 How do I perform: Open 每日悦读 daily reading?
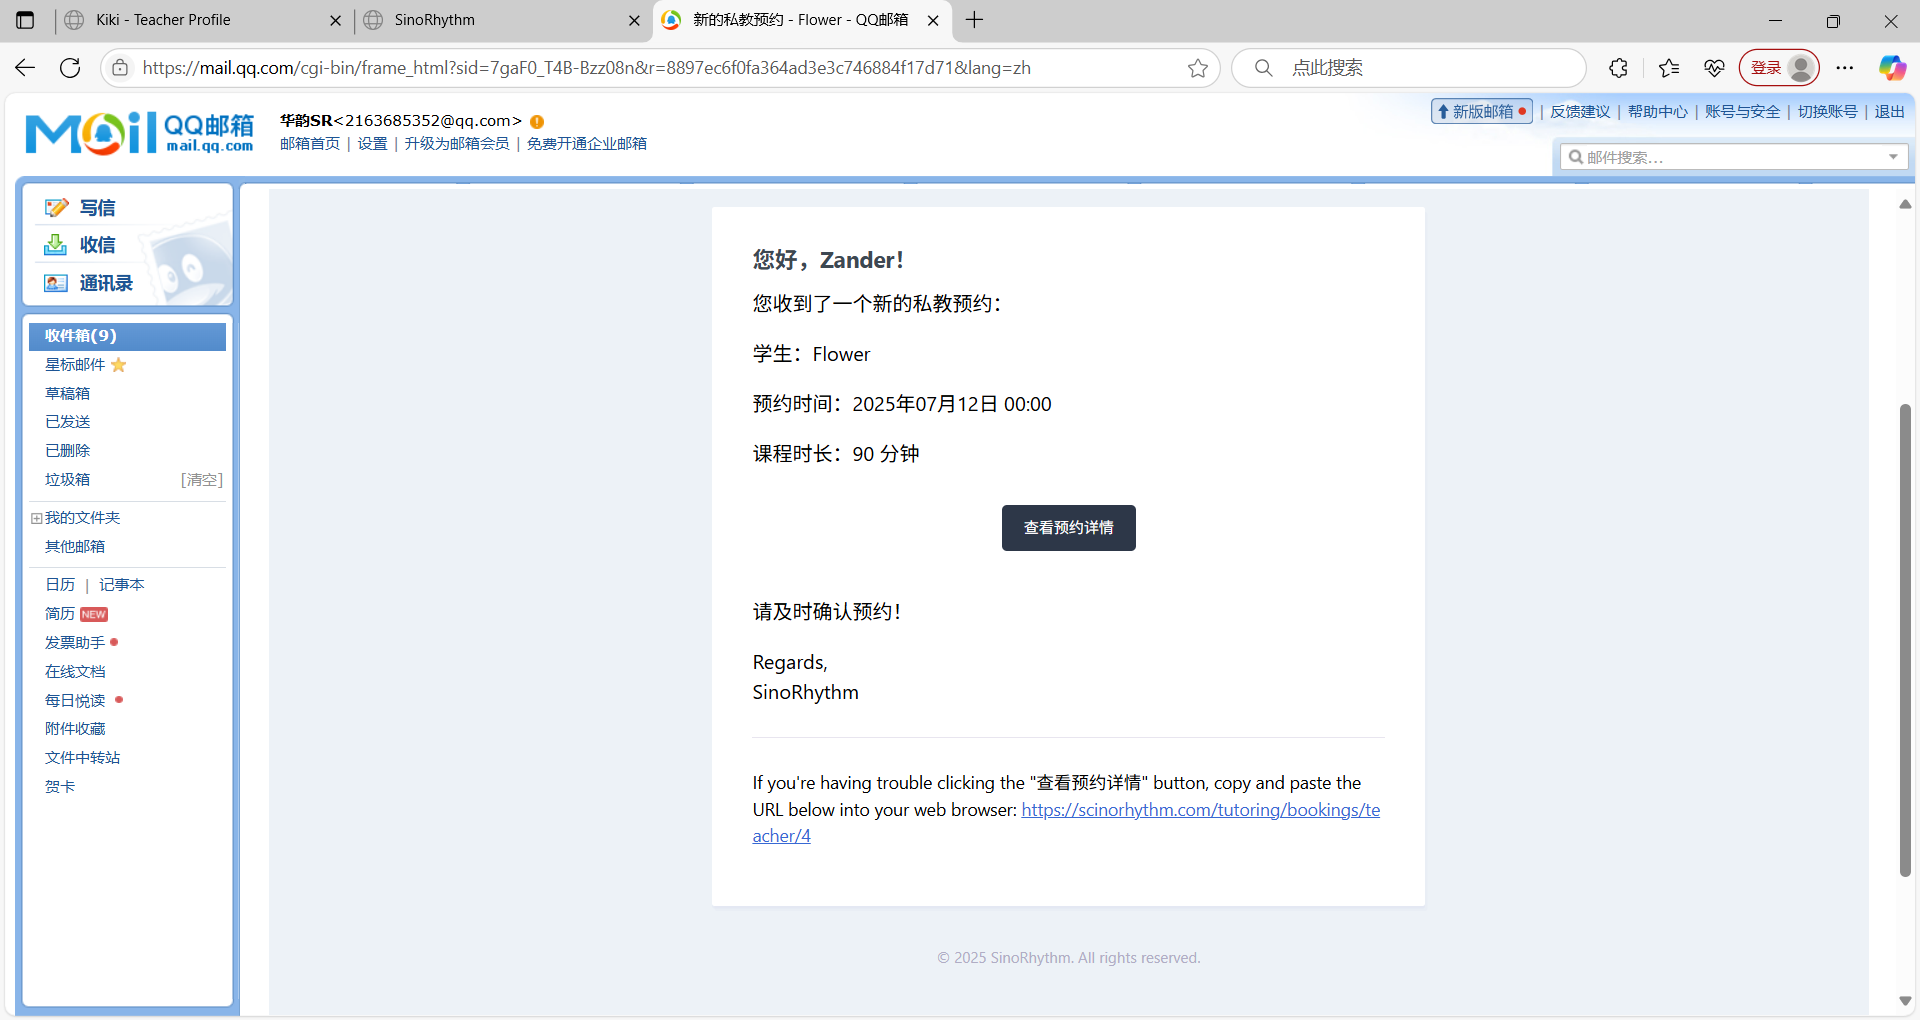[x=75, y=701]
